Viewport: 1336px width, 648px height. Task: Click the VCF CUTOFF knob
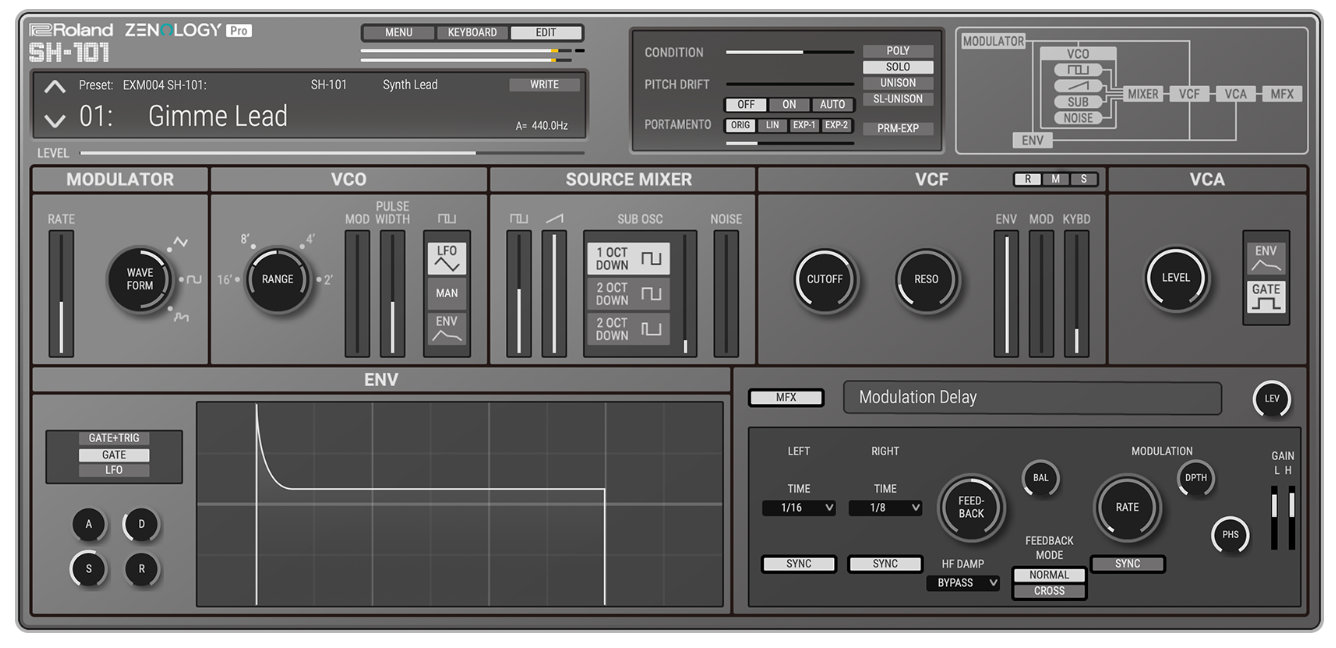[x=825, y=280]
